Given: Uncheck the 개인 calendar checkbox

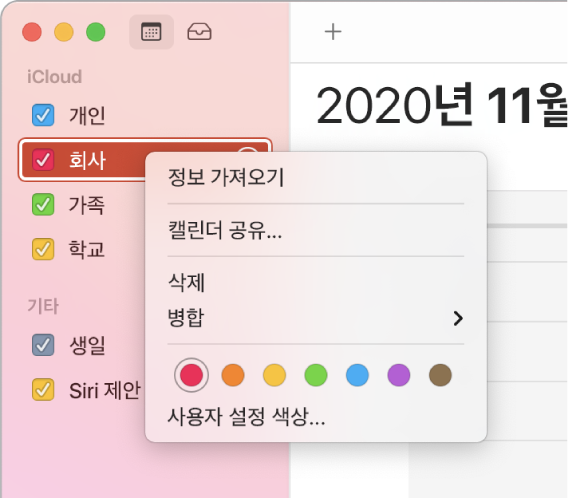Looking at the screenshot, I should click(43, 115).
